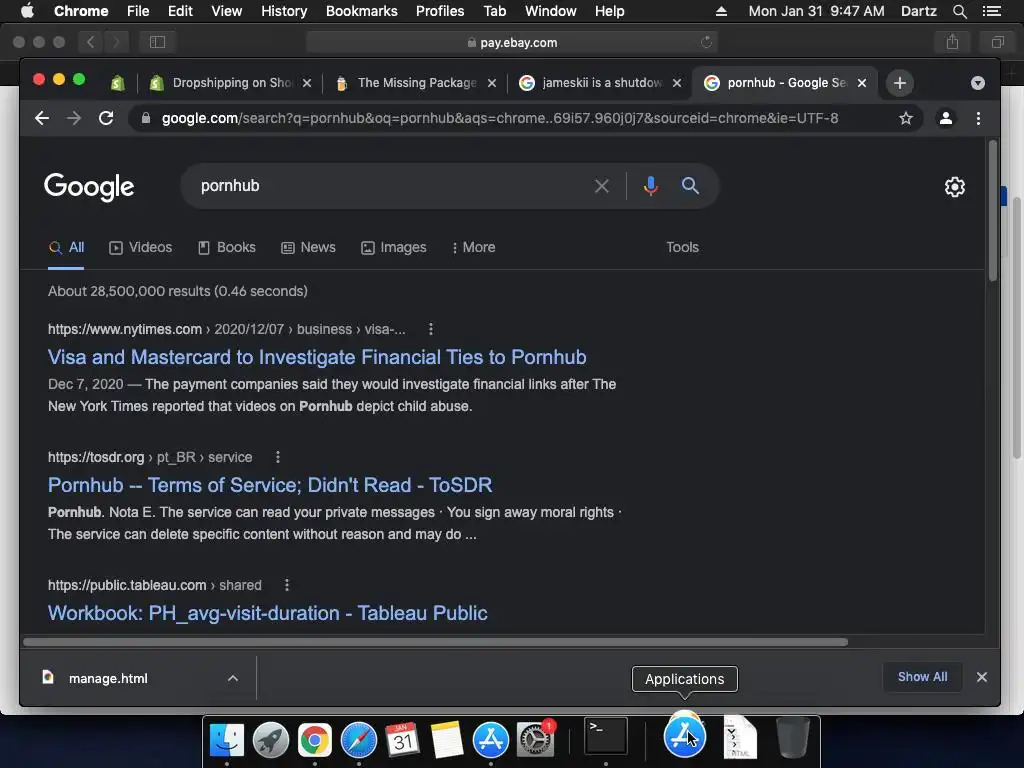
Task: Open Google quick settings gear
Action: pyautogui.click(x=955, y=187)
